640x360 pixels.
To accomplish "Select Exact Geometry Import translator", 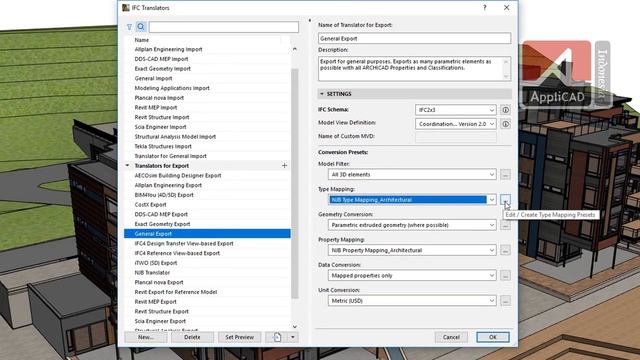I will 207,69.
